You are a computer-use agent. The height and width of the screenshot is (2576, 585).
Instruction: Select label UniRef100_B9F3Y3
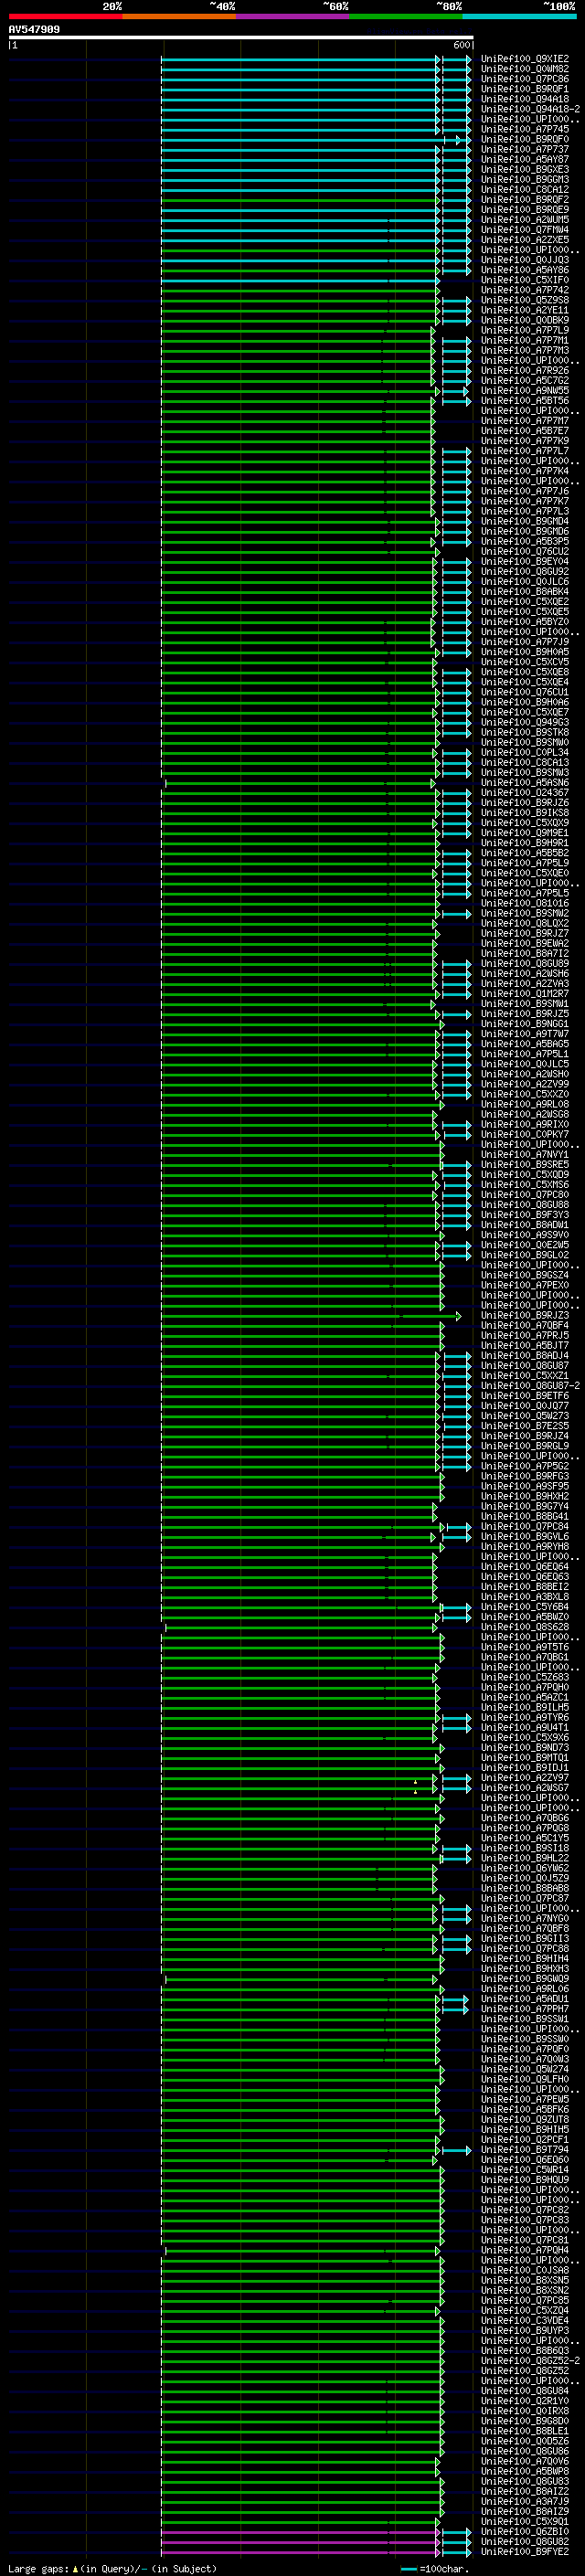pyautogui.click(x=525, y=1214)
